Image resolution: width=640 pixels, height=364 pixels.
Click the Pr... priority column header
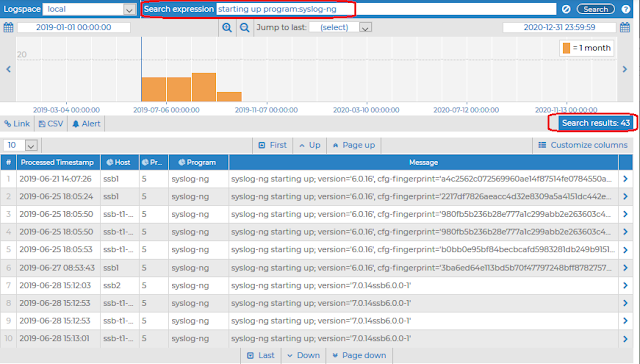pos(154,162)
